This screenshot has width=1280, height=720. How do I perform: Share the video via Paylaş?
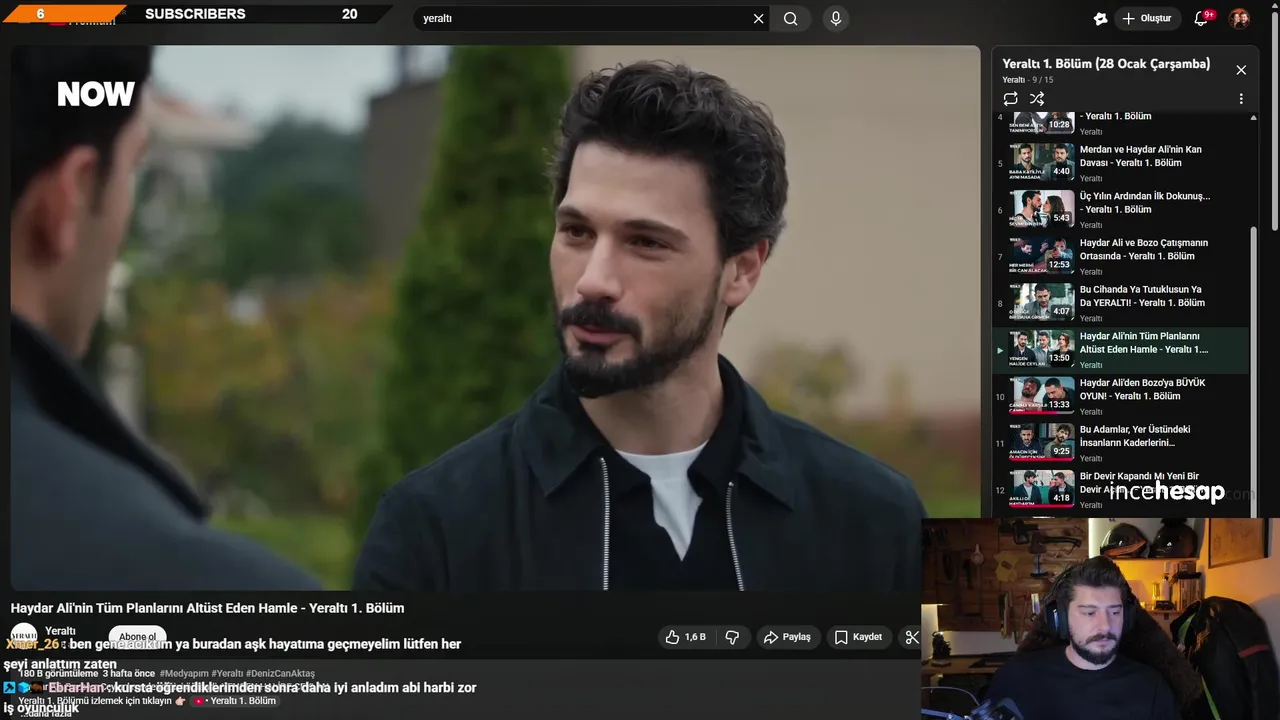(x=787, y=637)
